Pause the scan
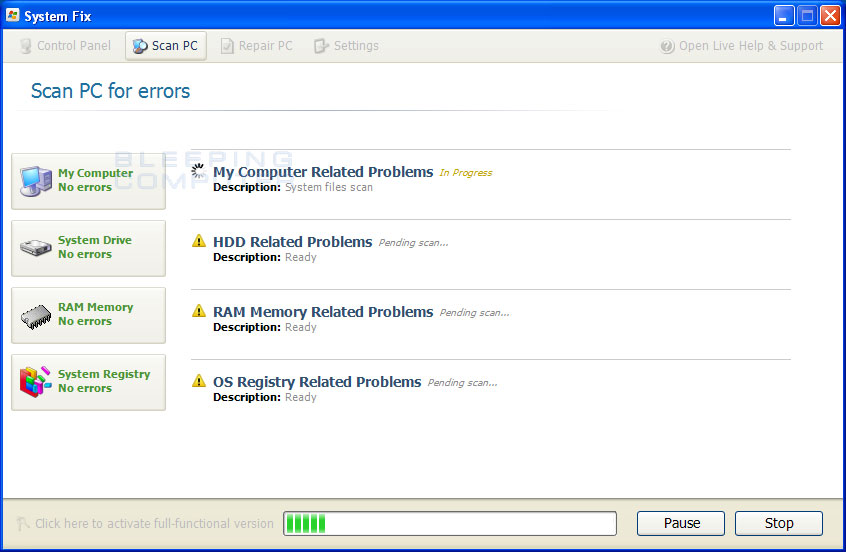The height and width of the screenshot is (552, 846). pyautogui.click(x=681, y=523)
